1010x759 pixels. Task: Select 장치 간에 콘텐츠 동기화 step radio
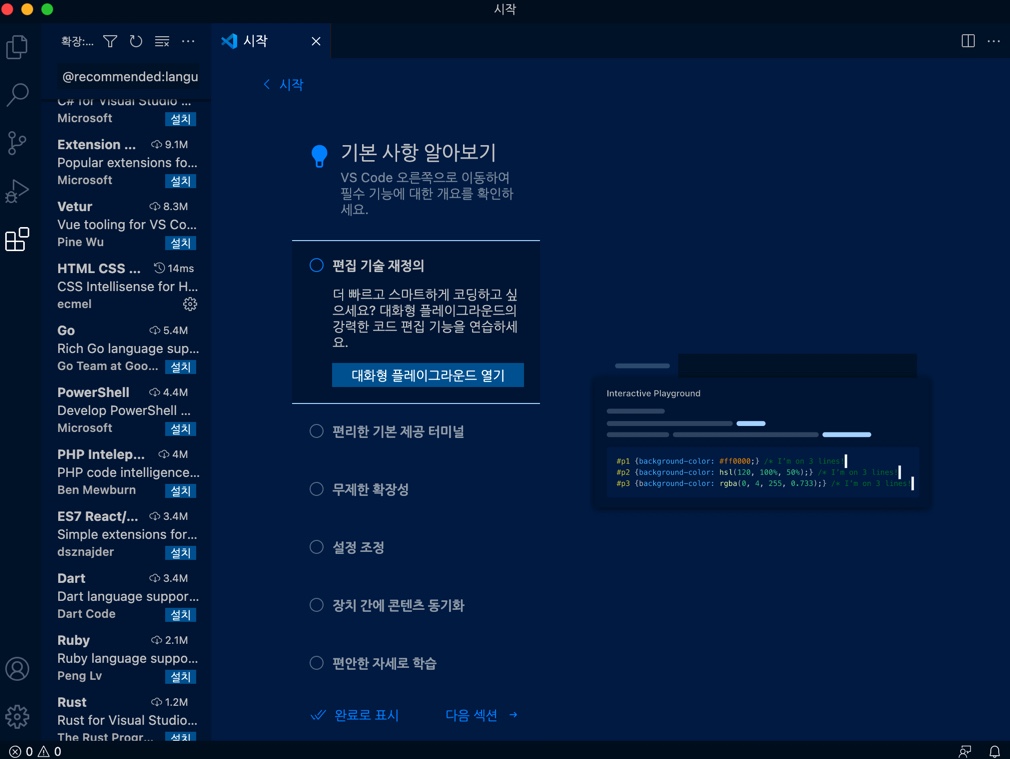click(316, 605)
